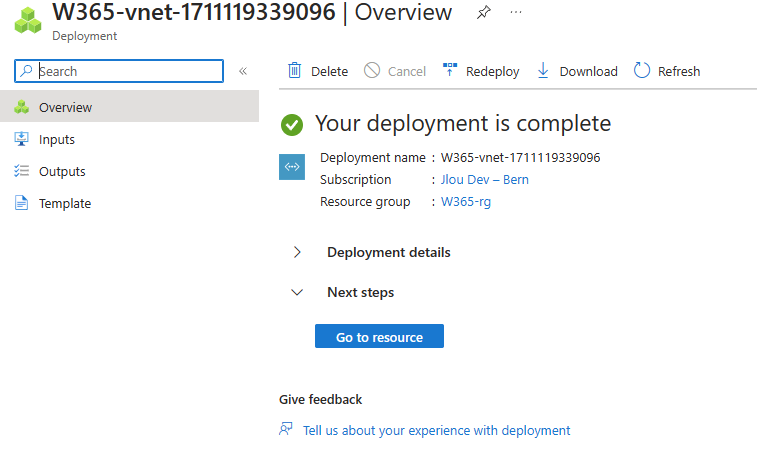Click Redeploy in the toolbar

(481, 71)
